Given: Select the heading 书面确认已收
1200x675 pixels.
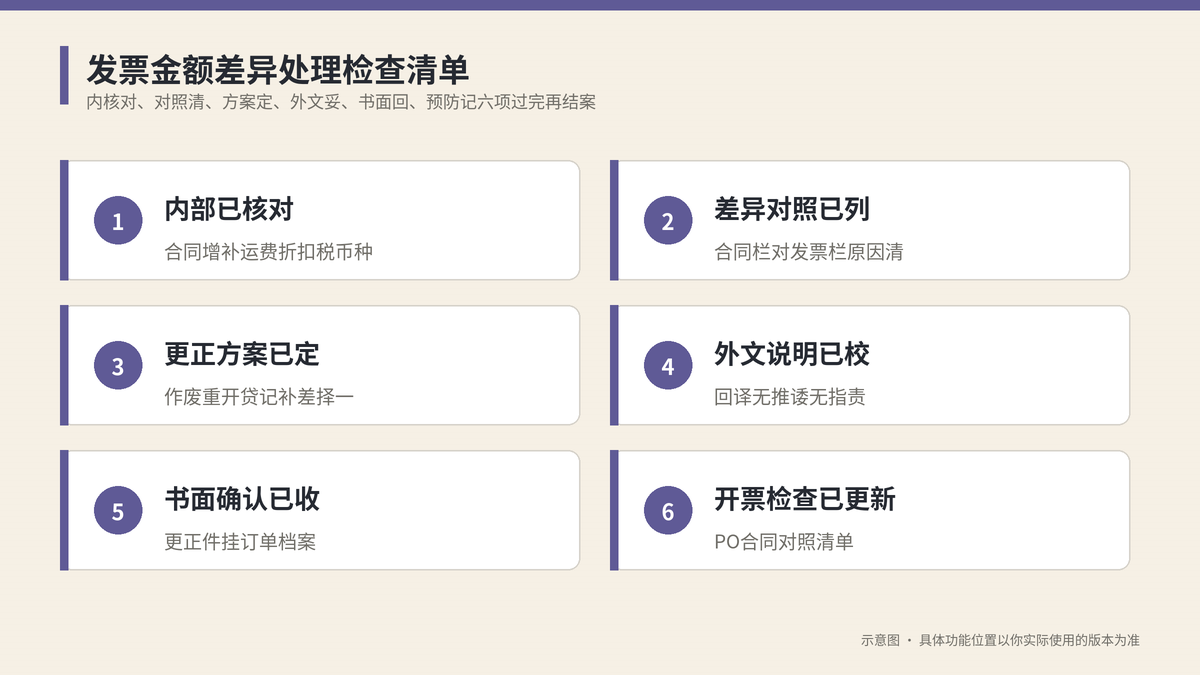Looking at the screenshot, I should [242, 499].
